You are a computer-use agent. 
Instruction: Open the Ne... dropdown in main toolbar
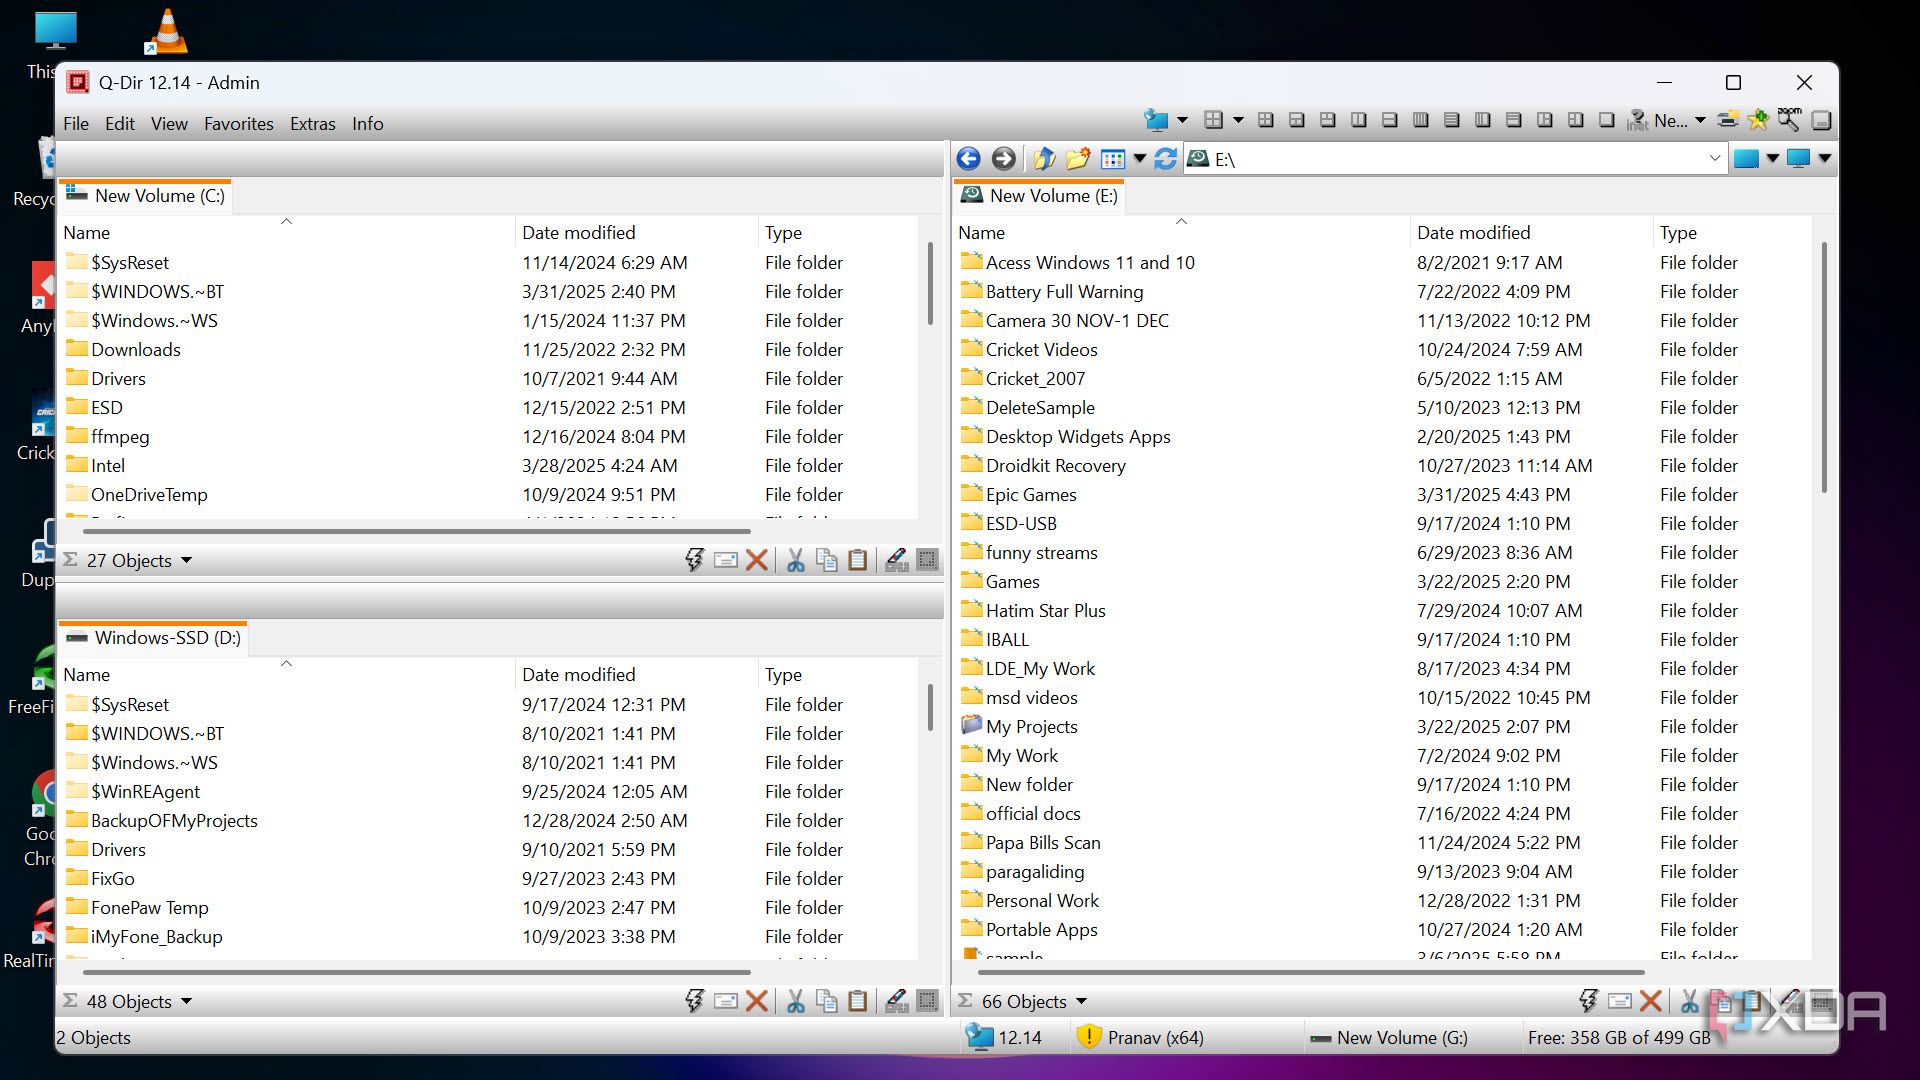pyautogui.click(x=1700, y=121)
